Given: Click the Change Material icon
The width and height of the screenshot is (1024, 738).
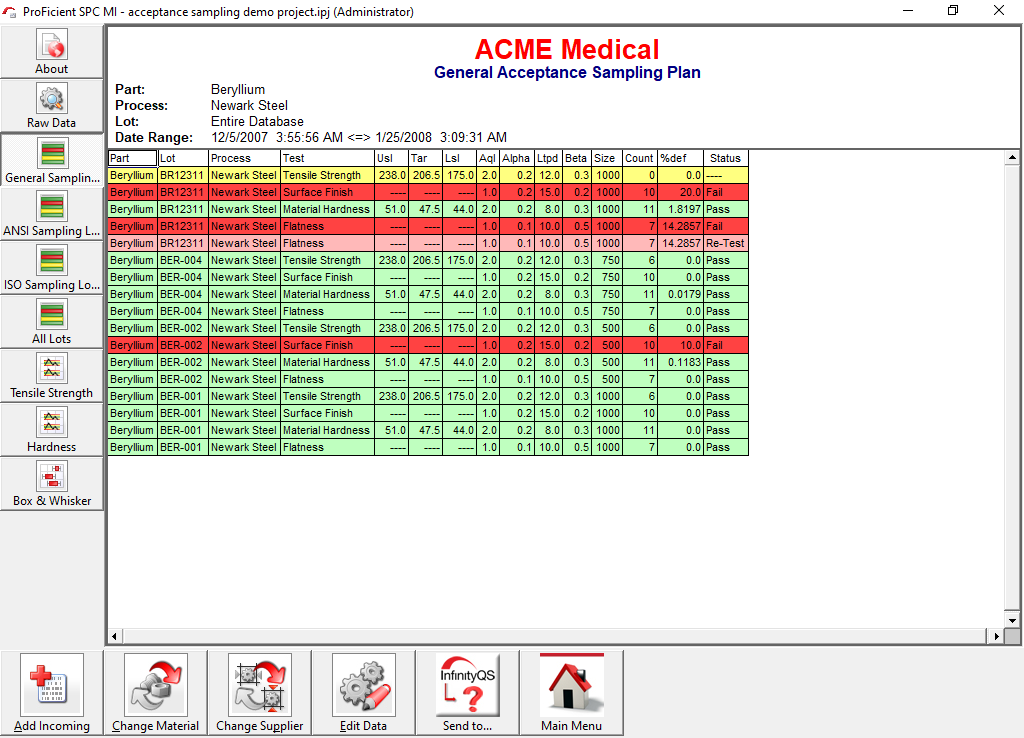Looking at the screenshot, I should [x=155, y=684].
